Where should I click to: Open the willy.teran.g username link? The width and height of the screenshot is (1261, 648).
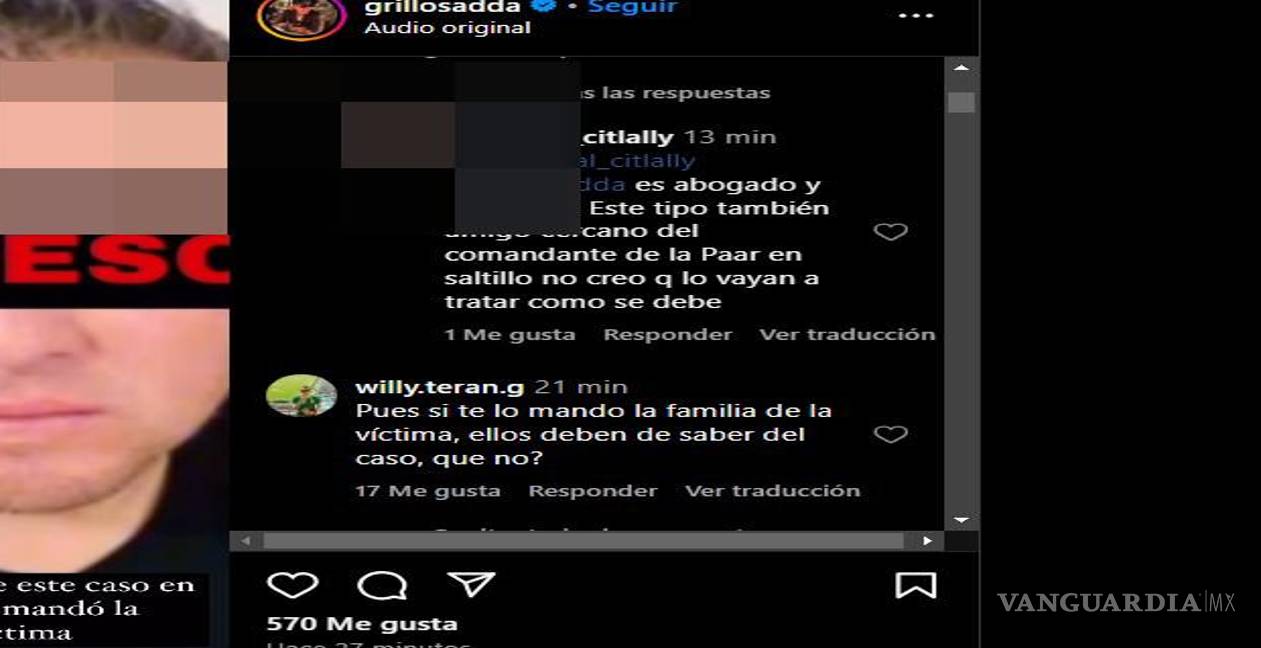[x=439, y=387]
